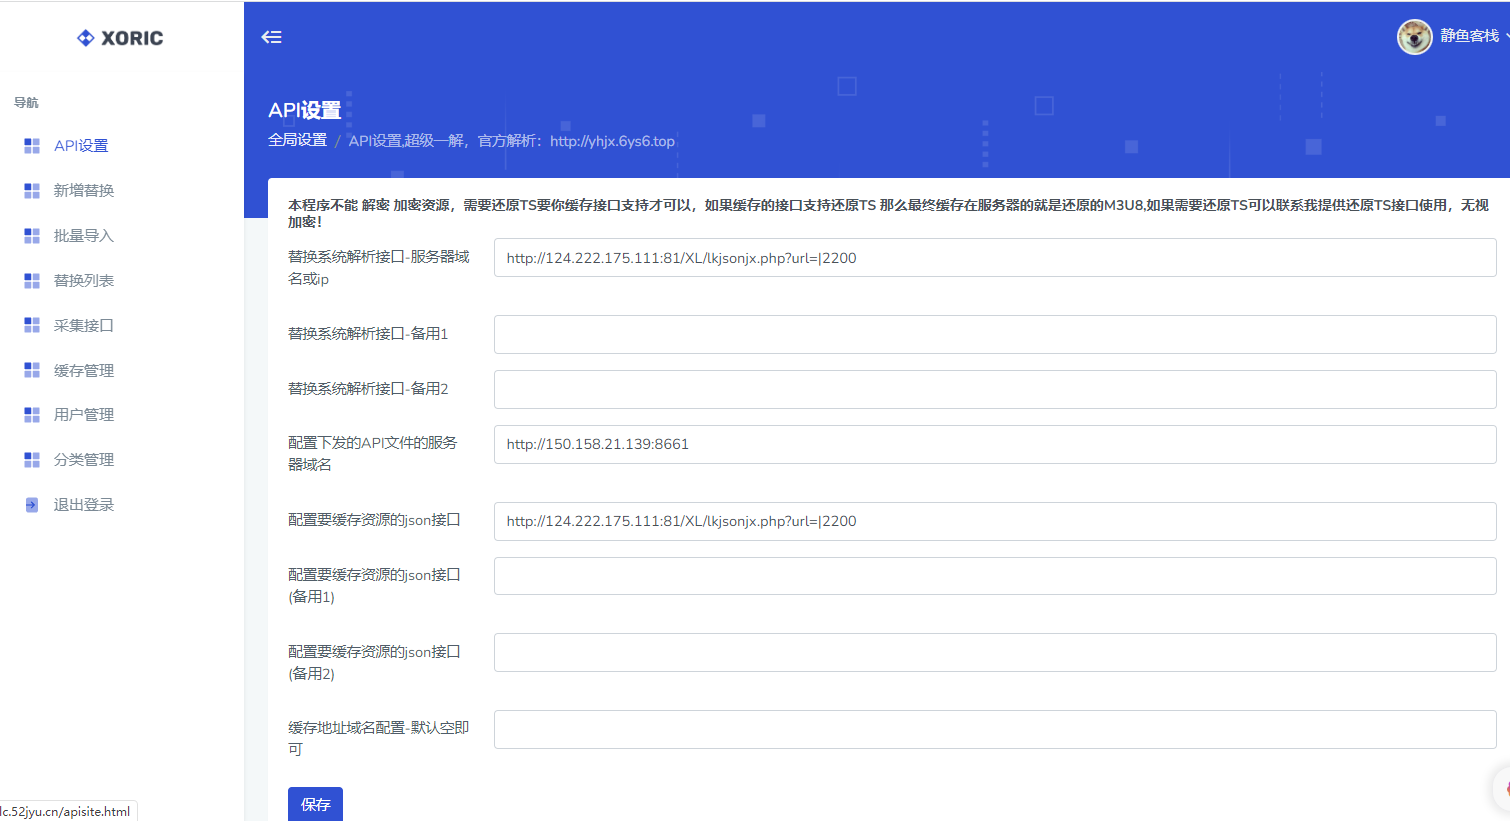
Task: Open the 静鱼客栈 user dropdown
Action: click(x=1470, y=36)
